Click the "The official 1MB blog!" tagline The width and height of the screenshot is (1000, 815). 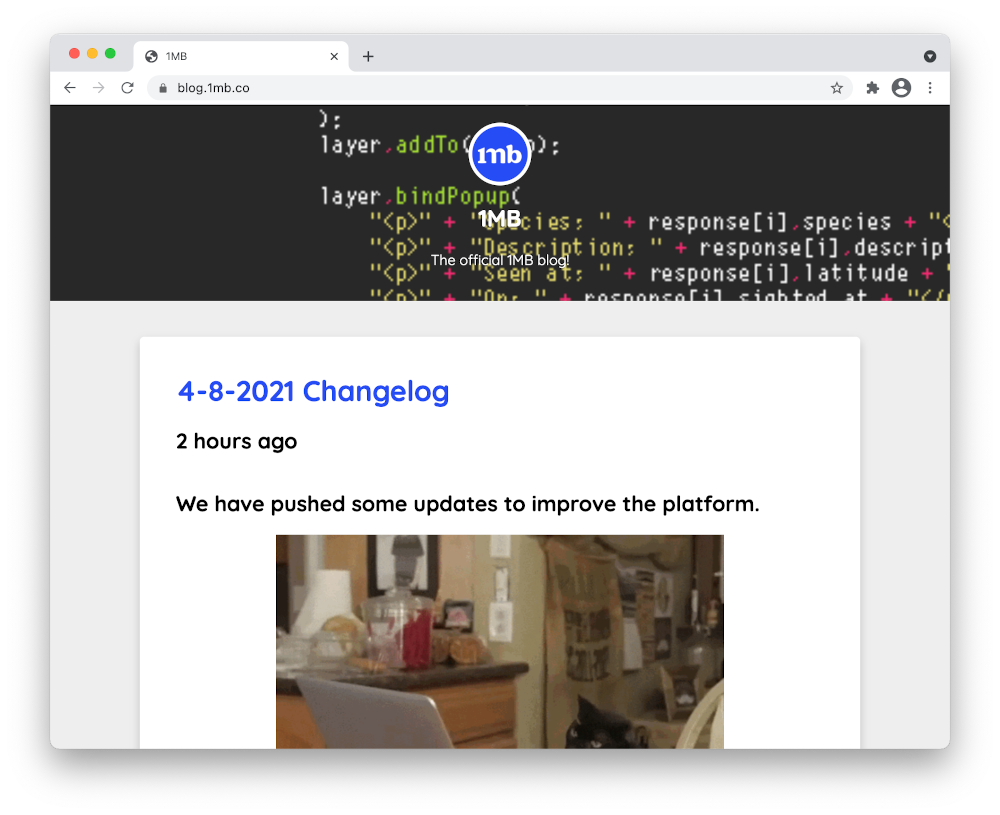pos(499,260)
